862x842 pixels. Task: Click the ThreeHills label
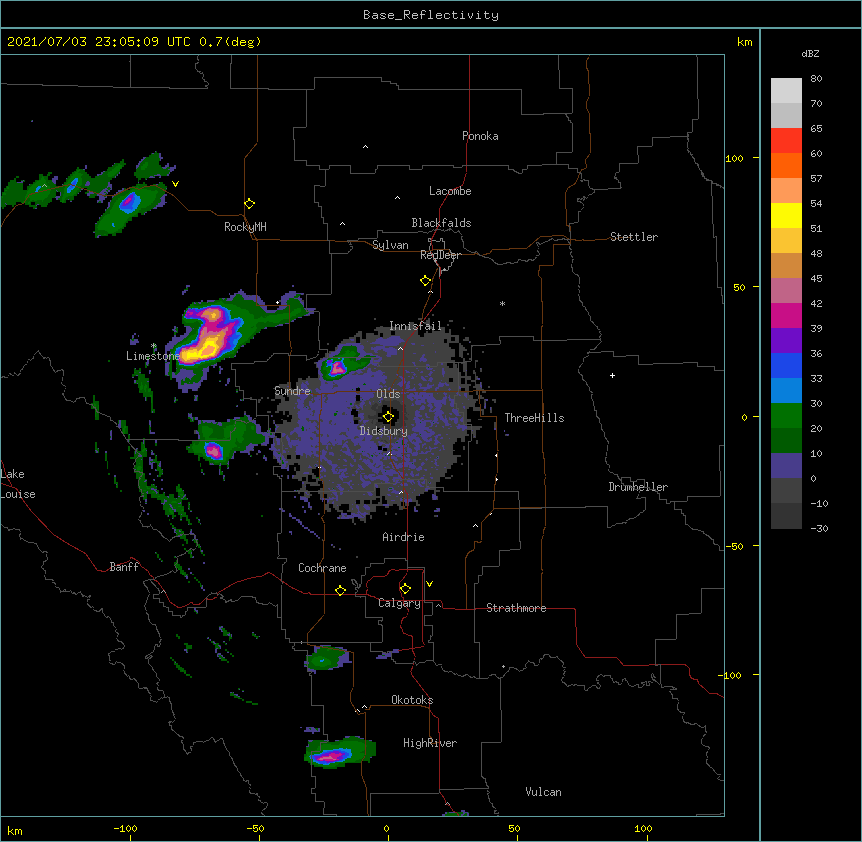534,418
